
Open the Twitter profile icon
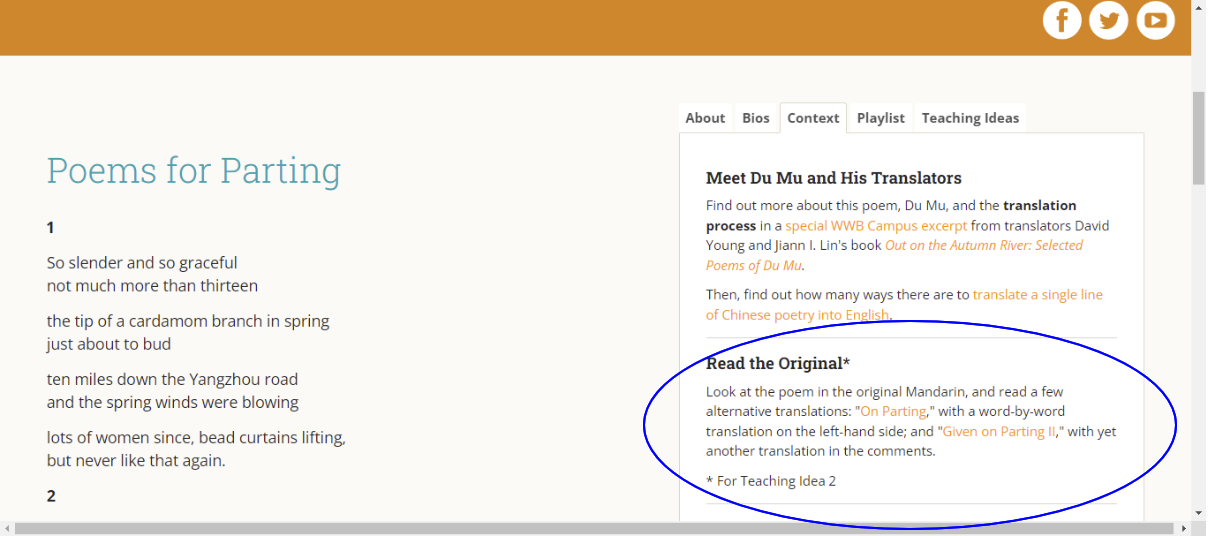click(x=1108, y=20)
